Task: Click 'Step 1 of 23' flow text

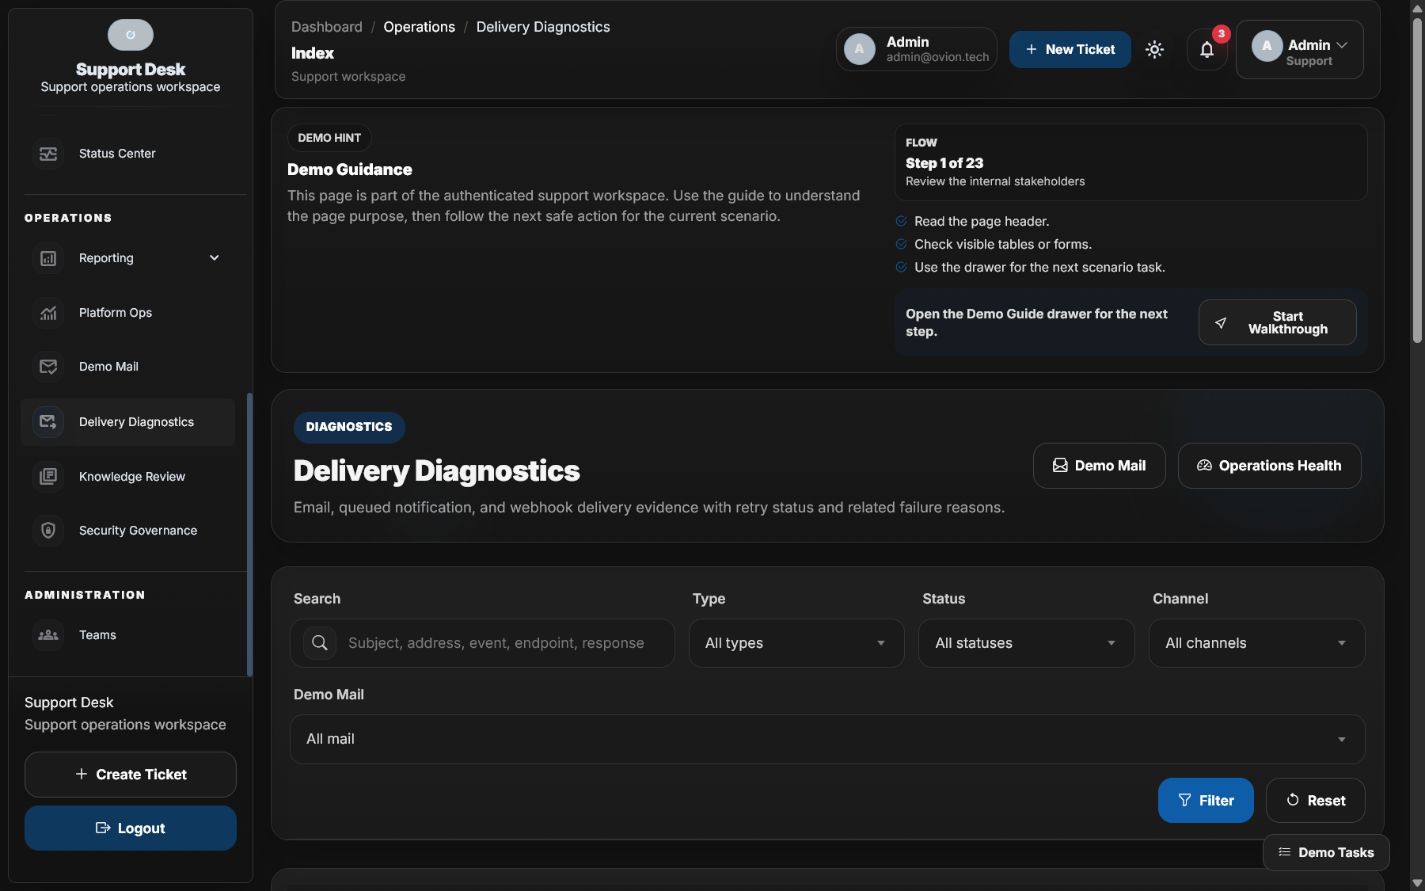Action: pos(944,163)
